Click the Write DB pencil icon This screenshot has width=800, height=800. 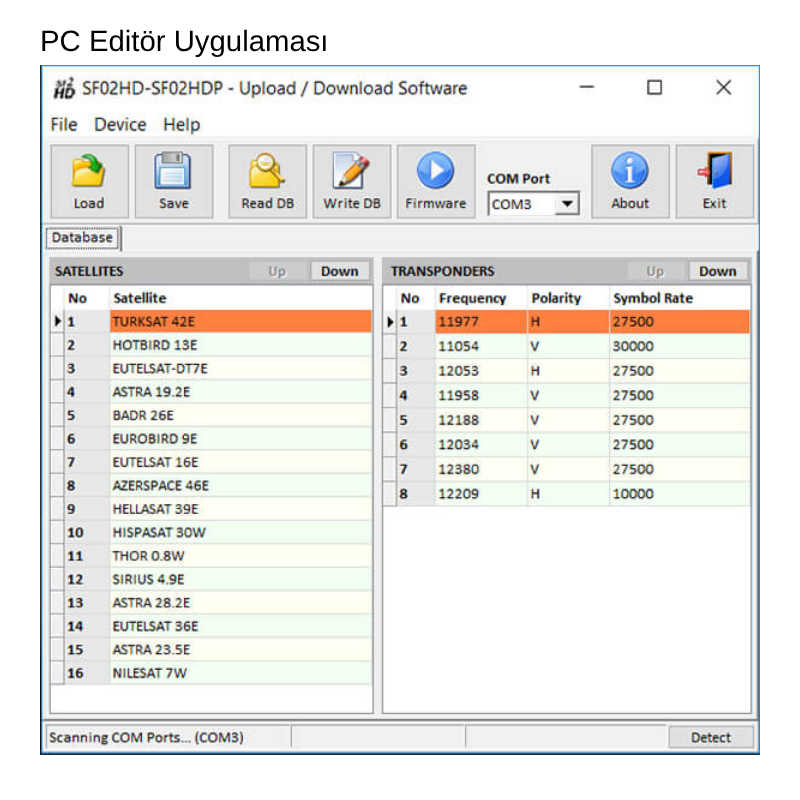[x=352, y=171]
